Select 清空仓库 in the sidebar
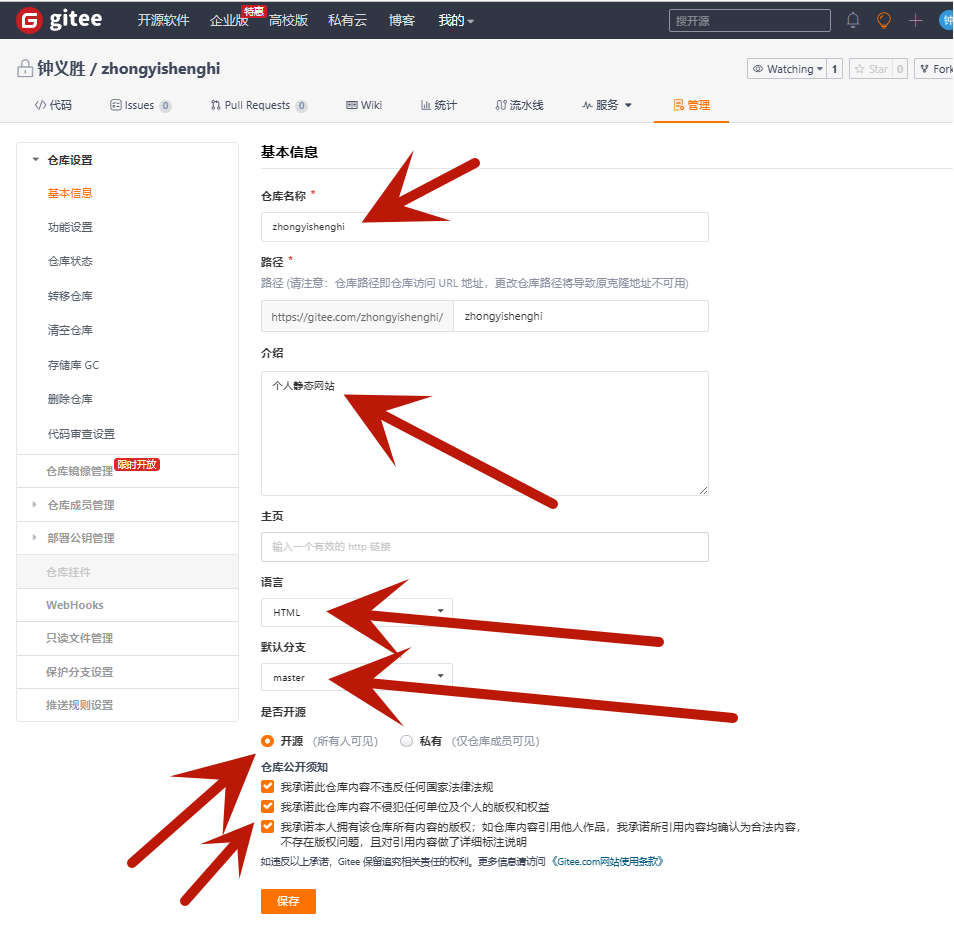The width and height of the screenshot is (954, 930). coord(70,330)
